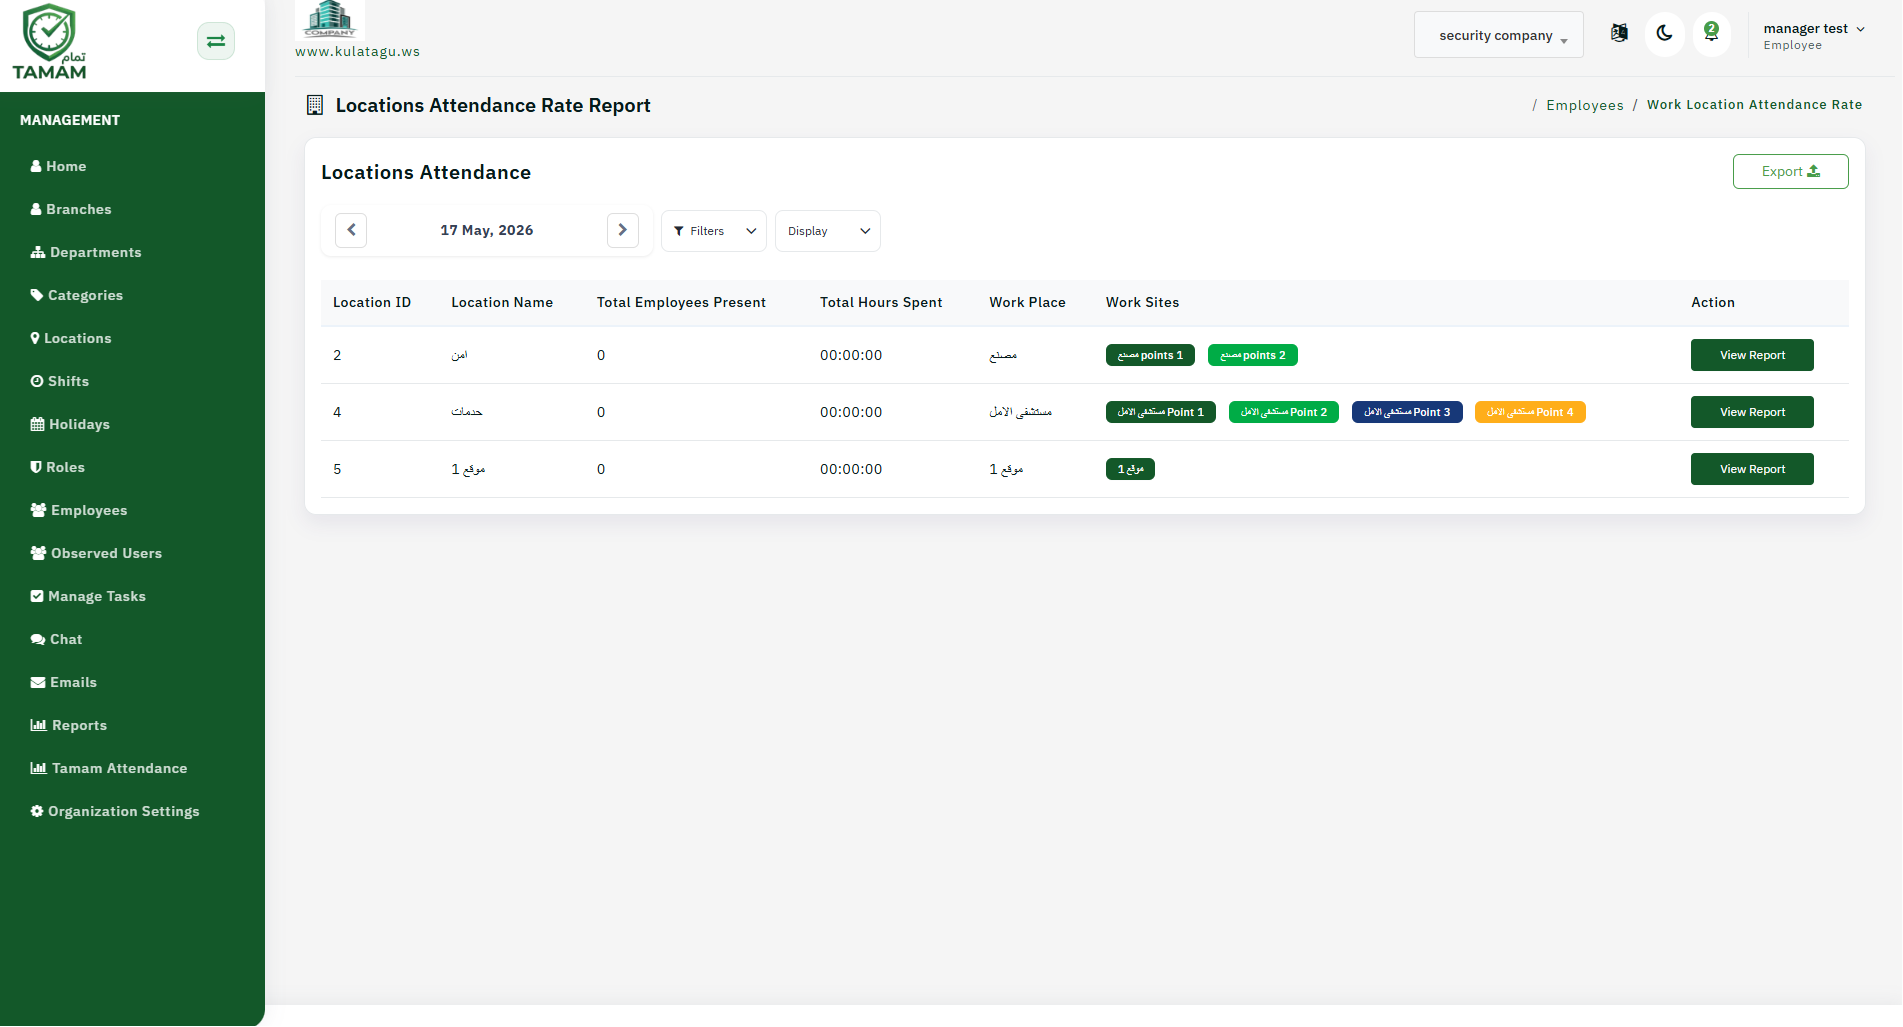Click the language translation icon
Viewport: 1903px width, 1027px height.
[x=1619, y=33]
